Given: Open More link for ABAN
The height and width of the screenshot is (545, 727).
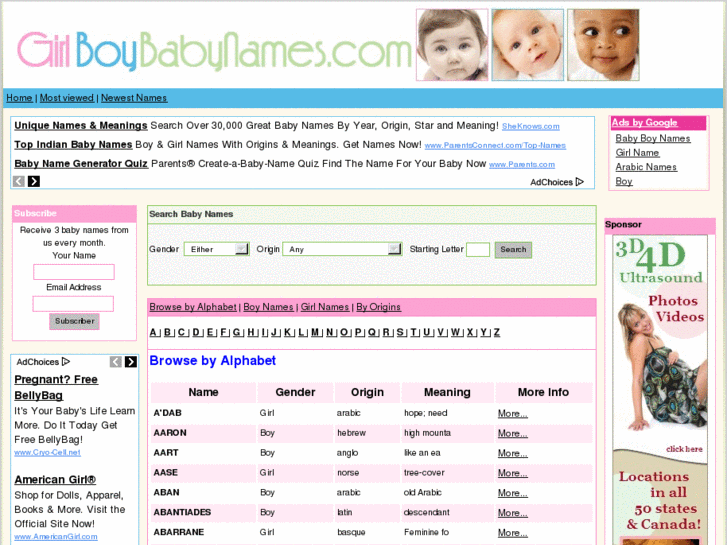Looking at the screenshot, I should click(512, 493).
